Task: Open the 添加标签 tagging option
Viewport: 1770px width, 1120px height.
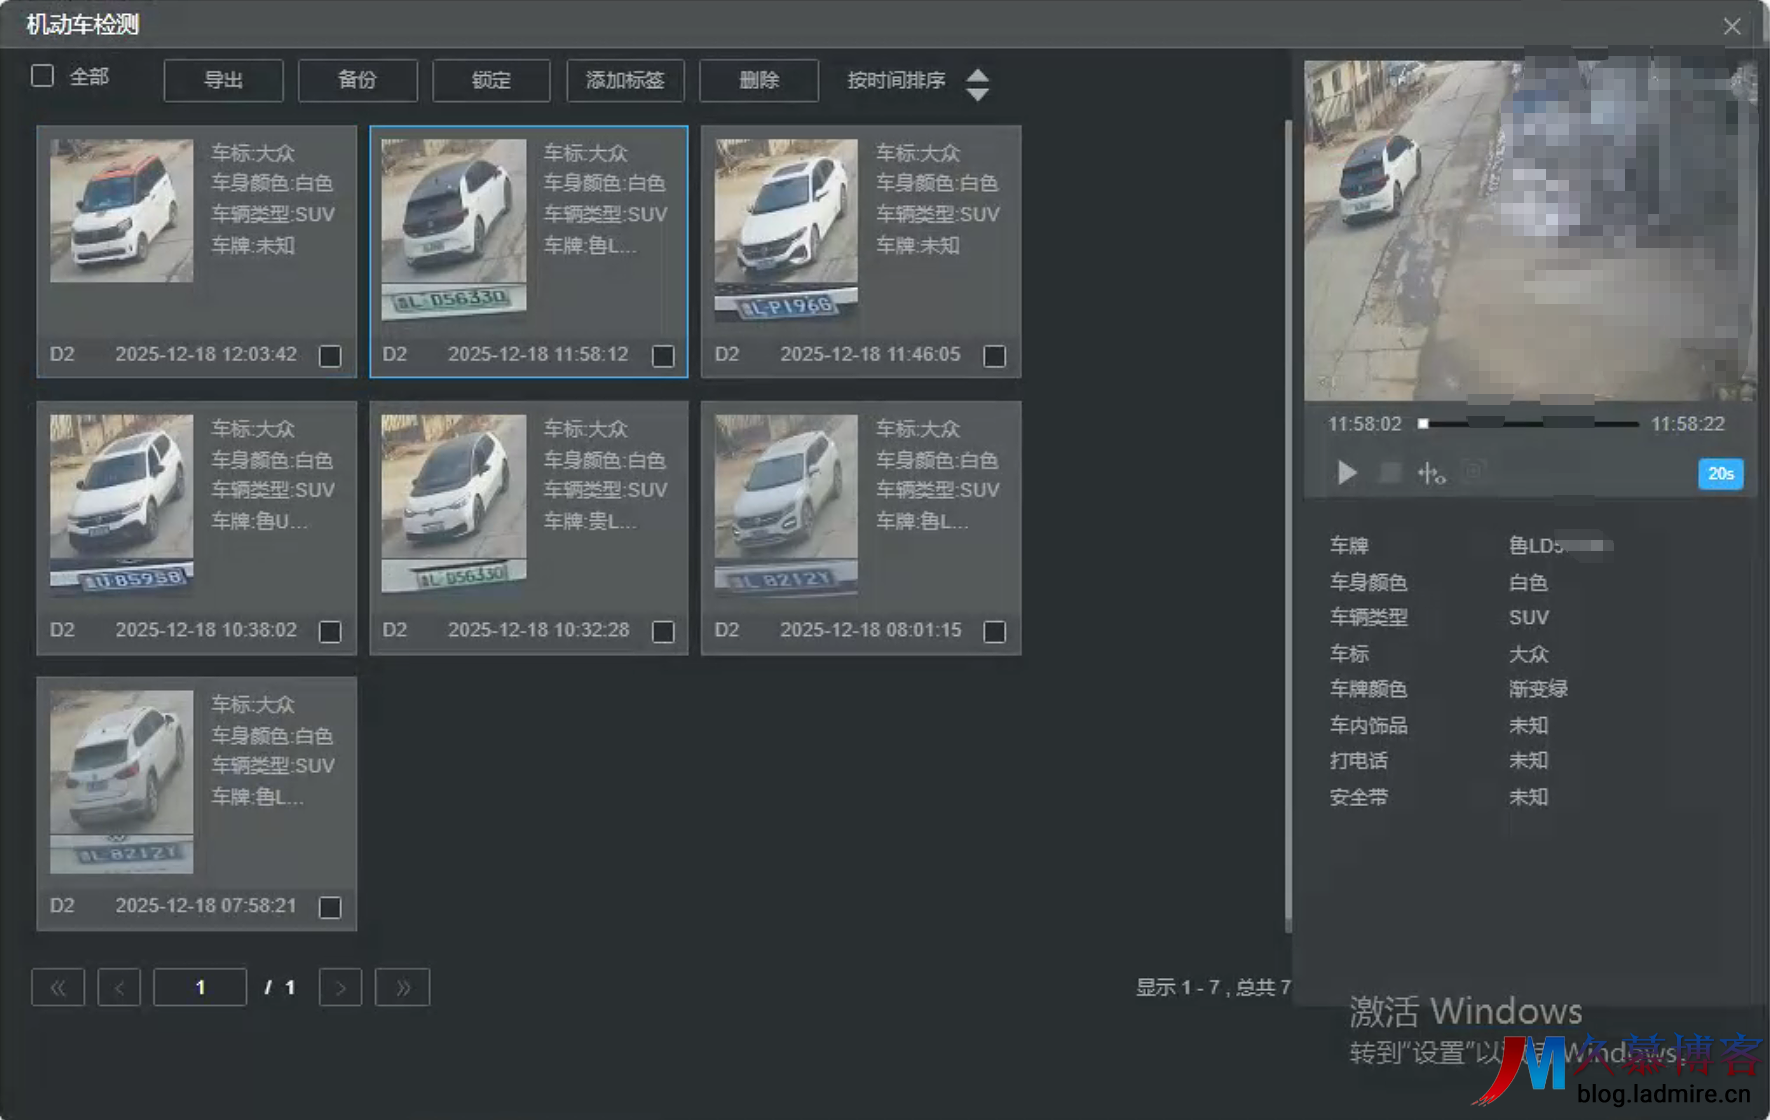Action: (x=625, y=80)
